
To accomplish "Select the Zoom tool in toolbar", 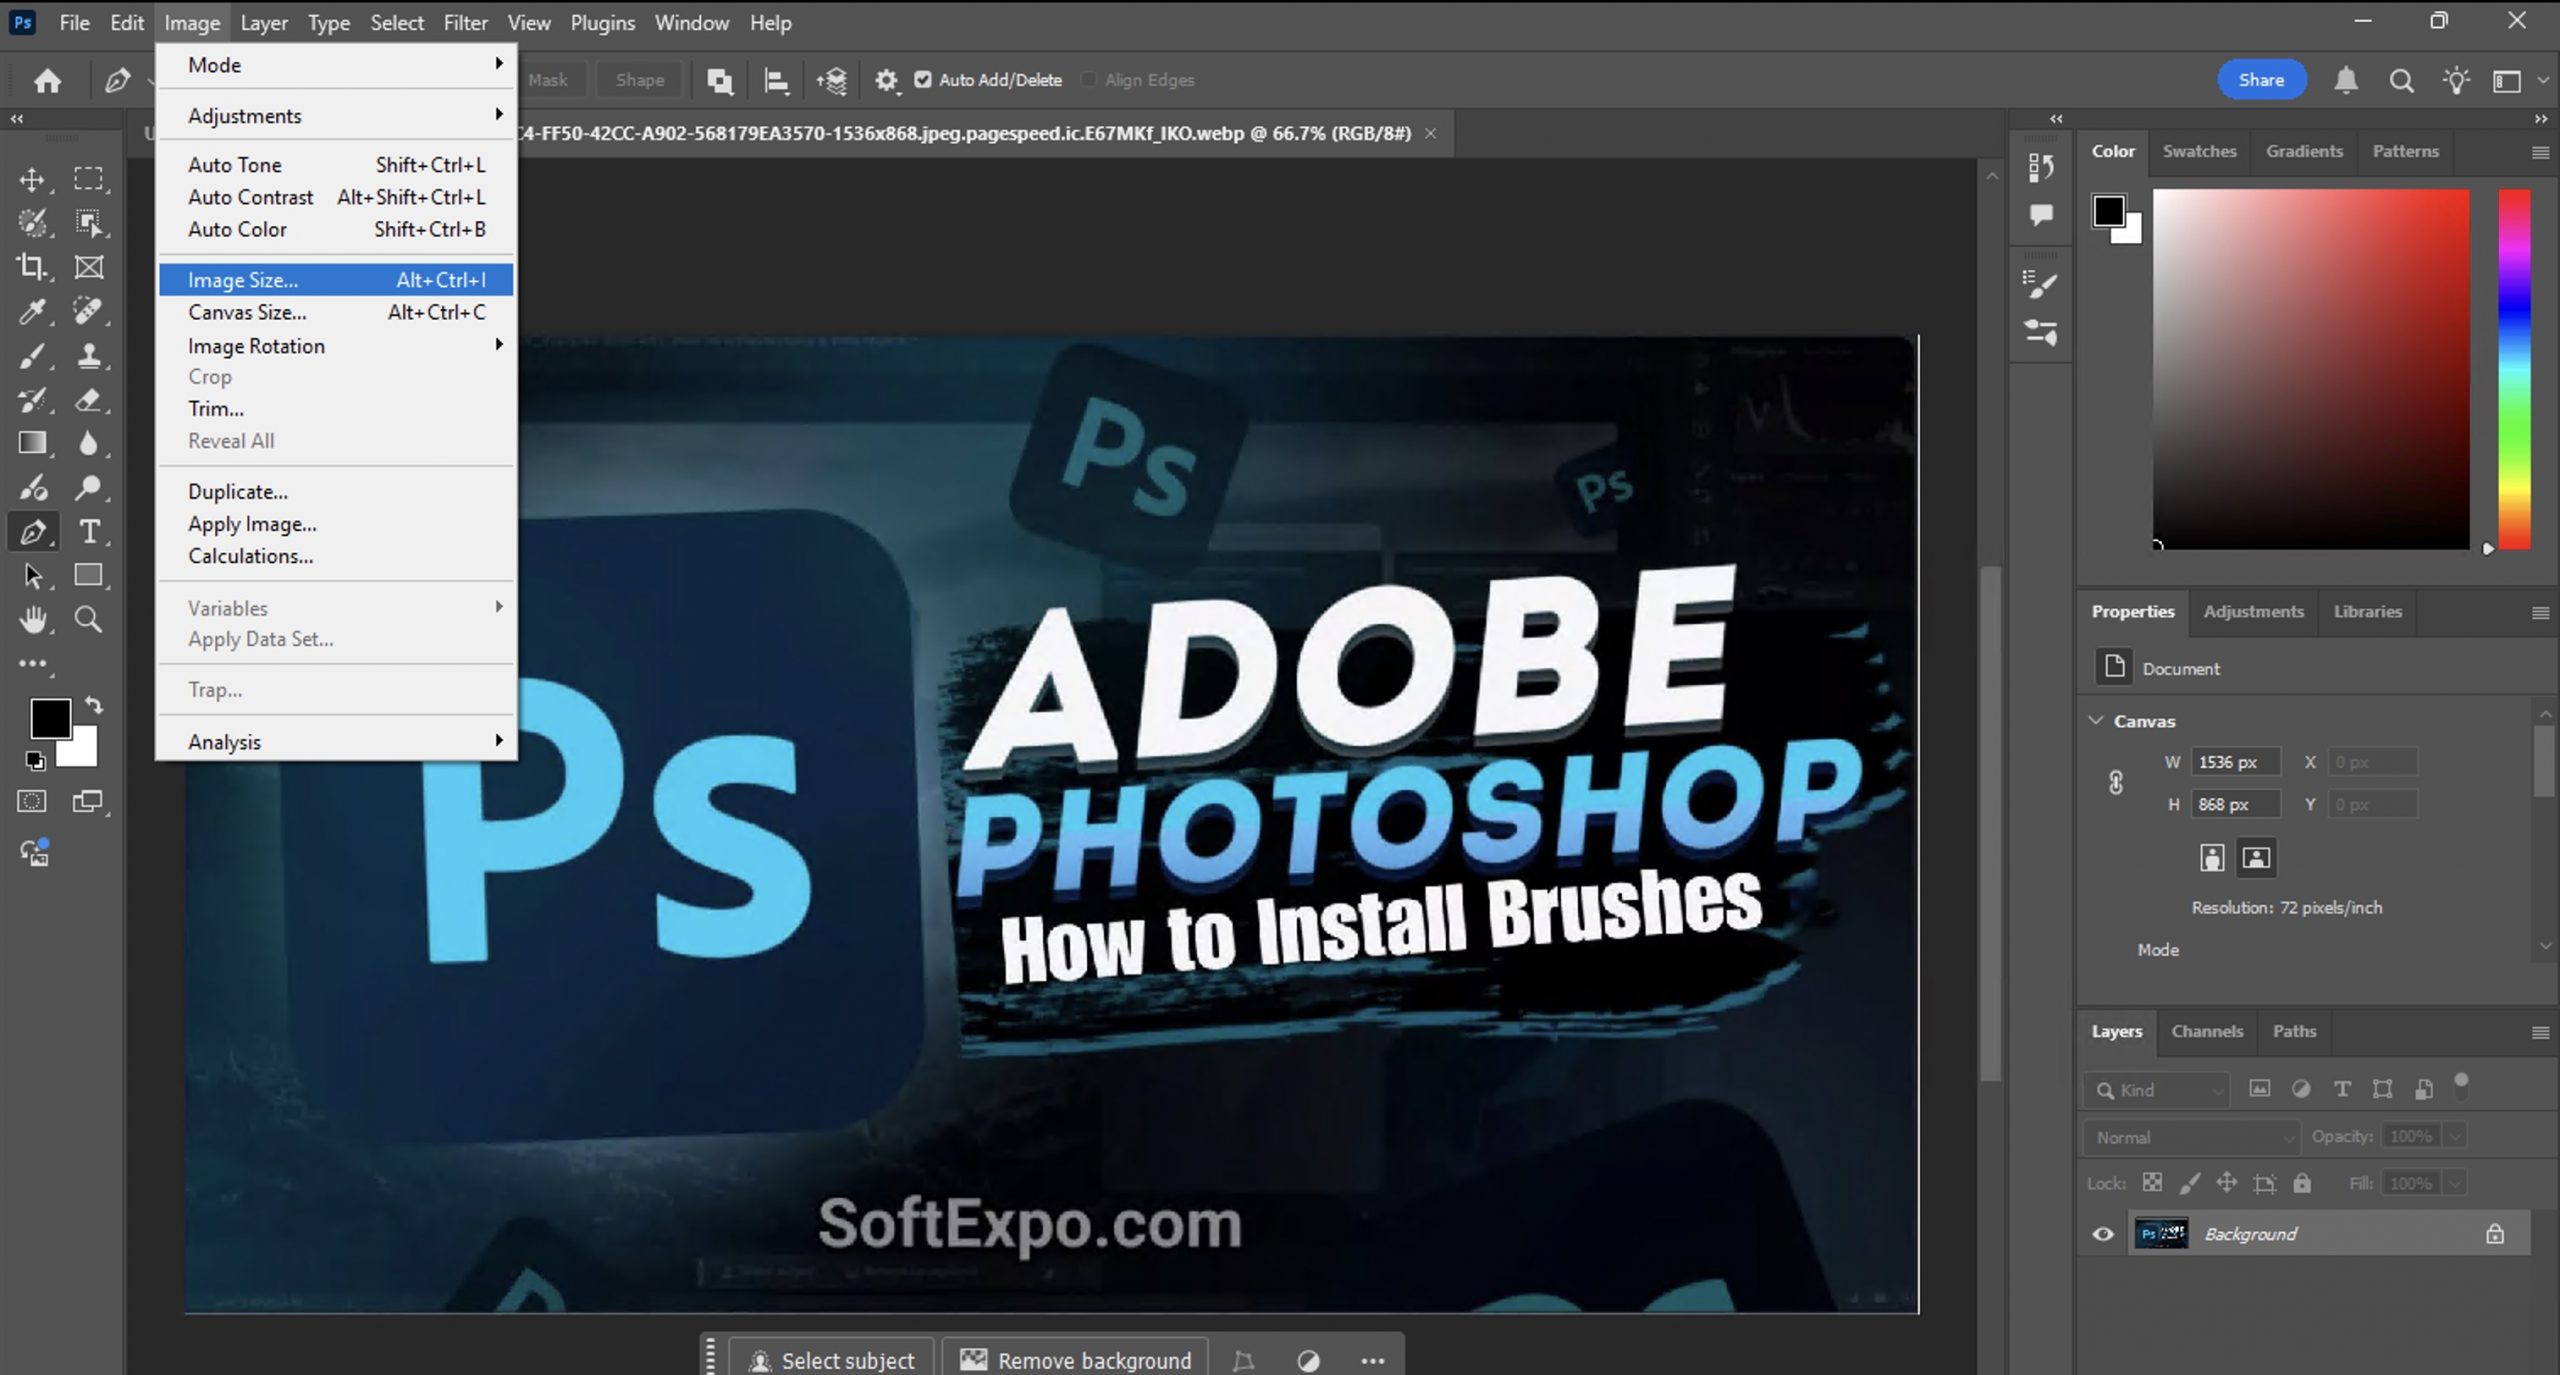I will pyautogui.click(x=89, y=620).
